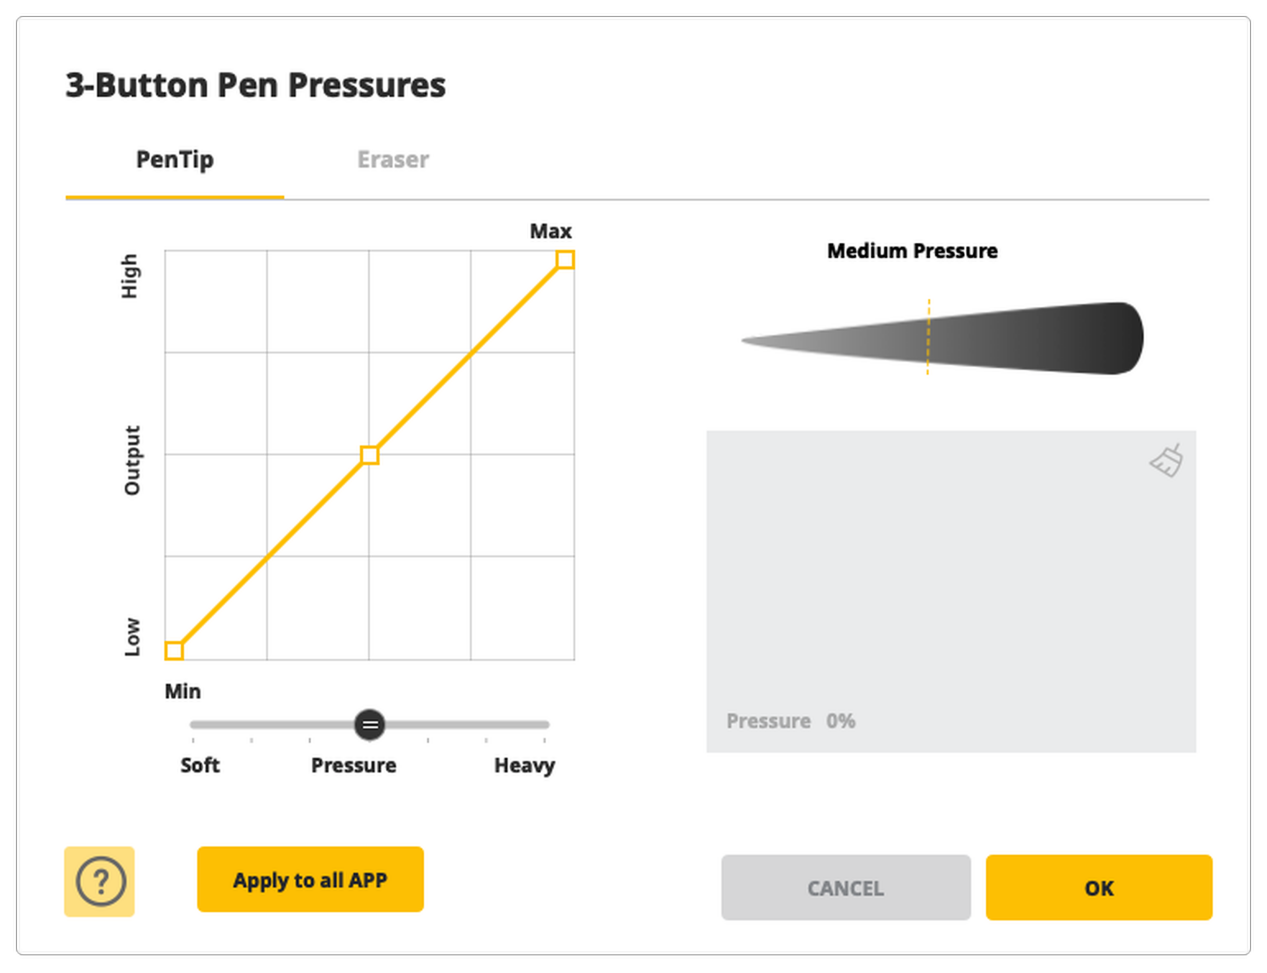Click the Heavy end of pressure slider
Image resolution: width=1267 pixels, height=973 pixels.
[545, 725]
